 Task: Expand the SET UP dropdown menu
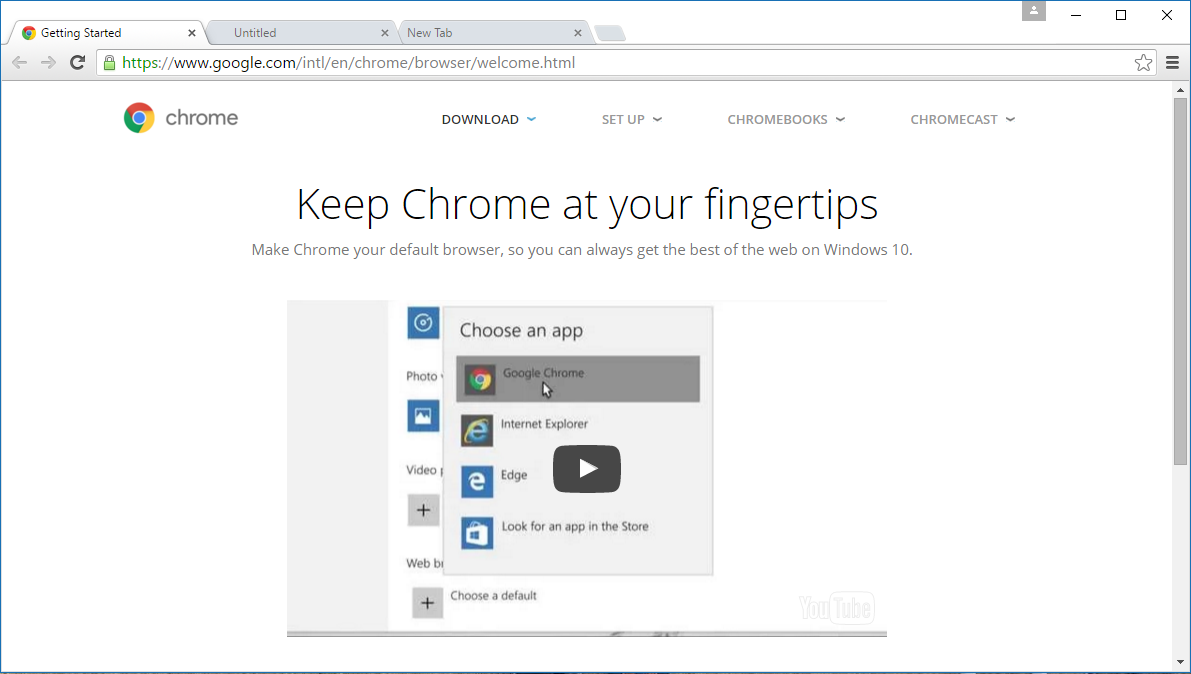(632, 119)
